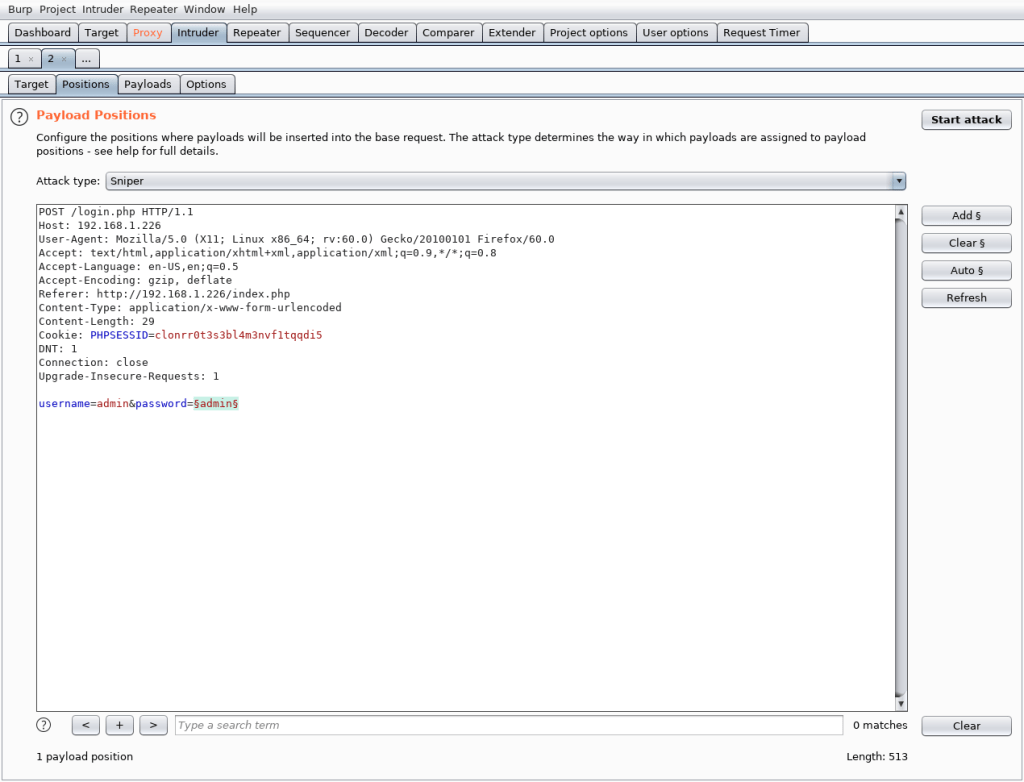
Task: Switch to the Payloads tab
Action: tap(148, 84)
